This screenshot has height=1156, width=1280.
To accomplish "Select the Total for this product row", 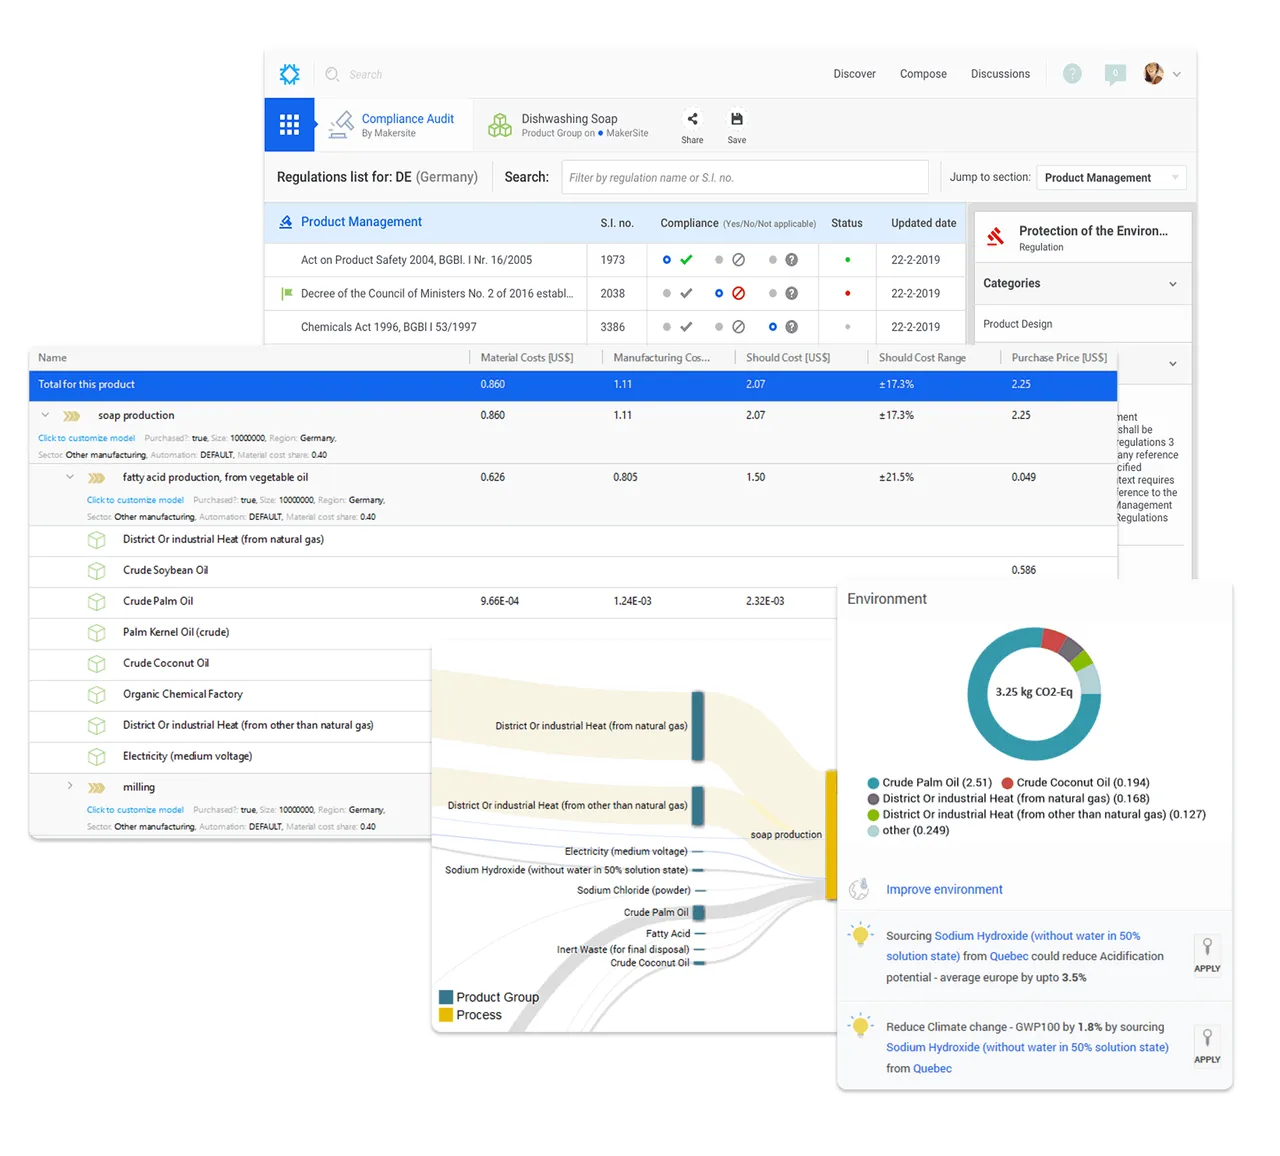I will [x=573, y=385].
